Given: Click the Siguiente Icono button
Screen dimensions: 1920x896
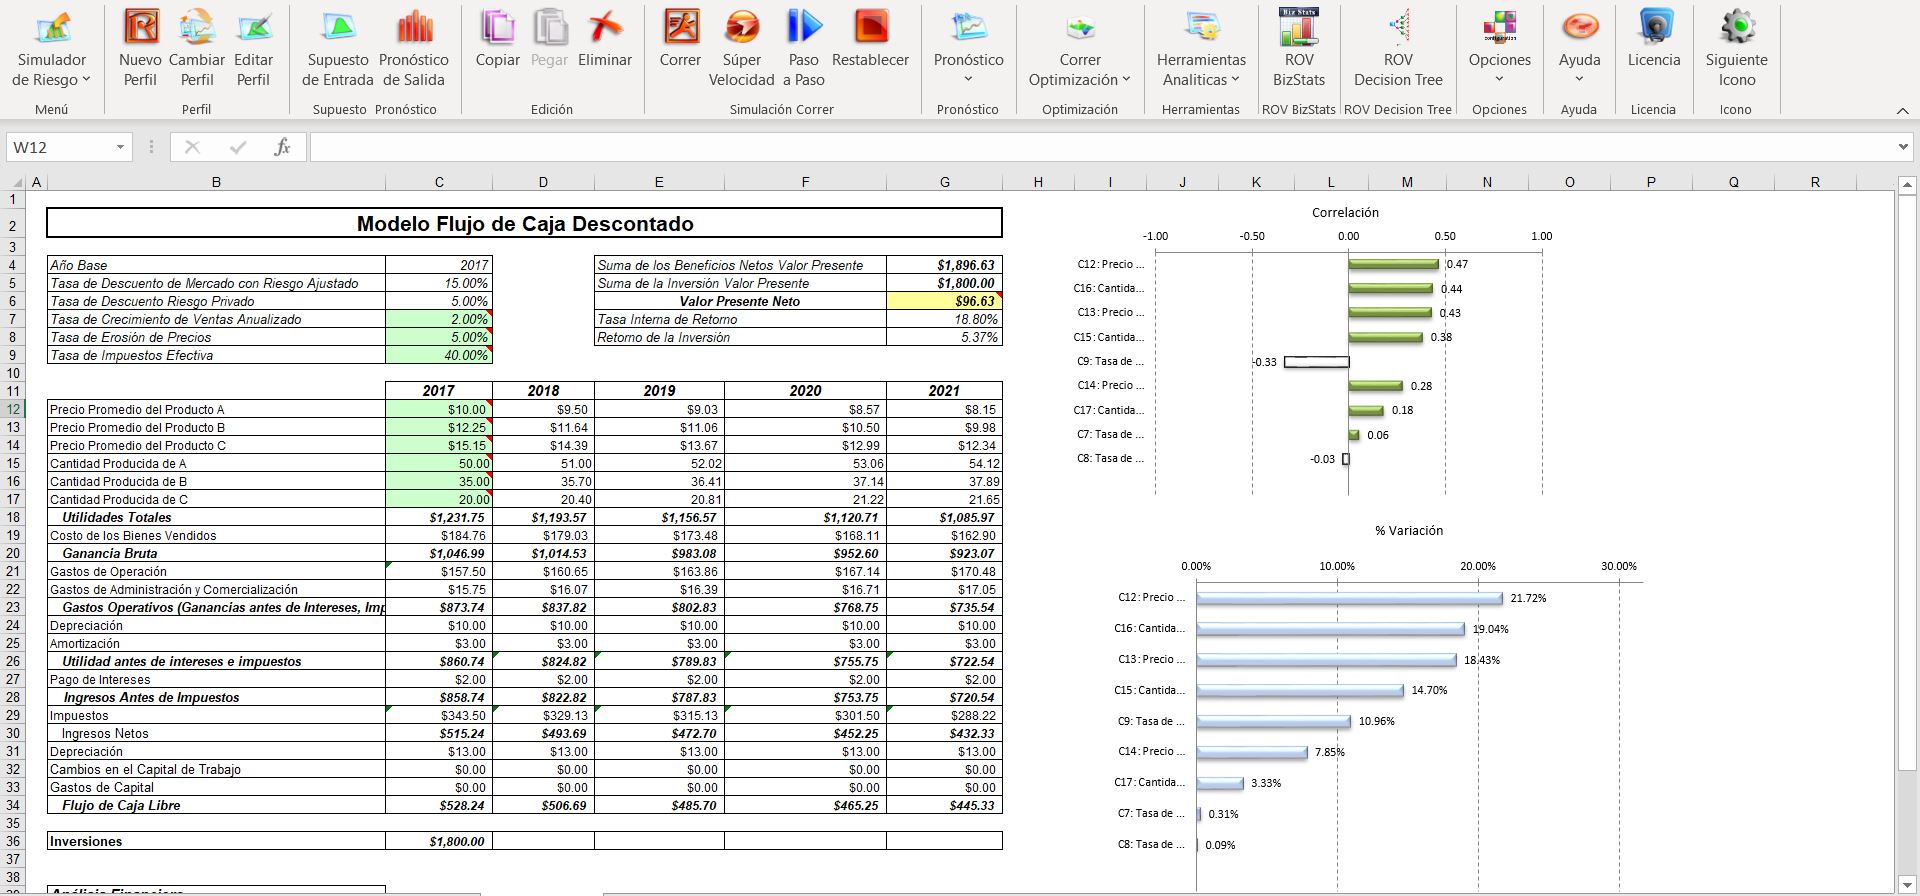Looking at the screenshot, I should point(1737,48).
